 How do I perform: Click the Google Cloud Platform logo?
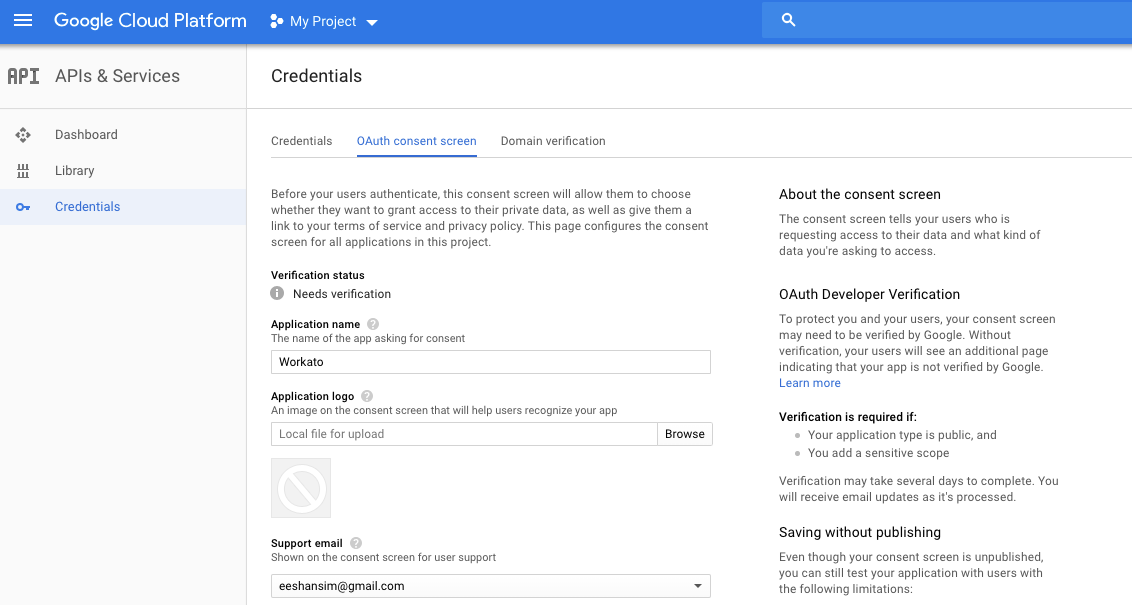coord(150,20)
